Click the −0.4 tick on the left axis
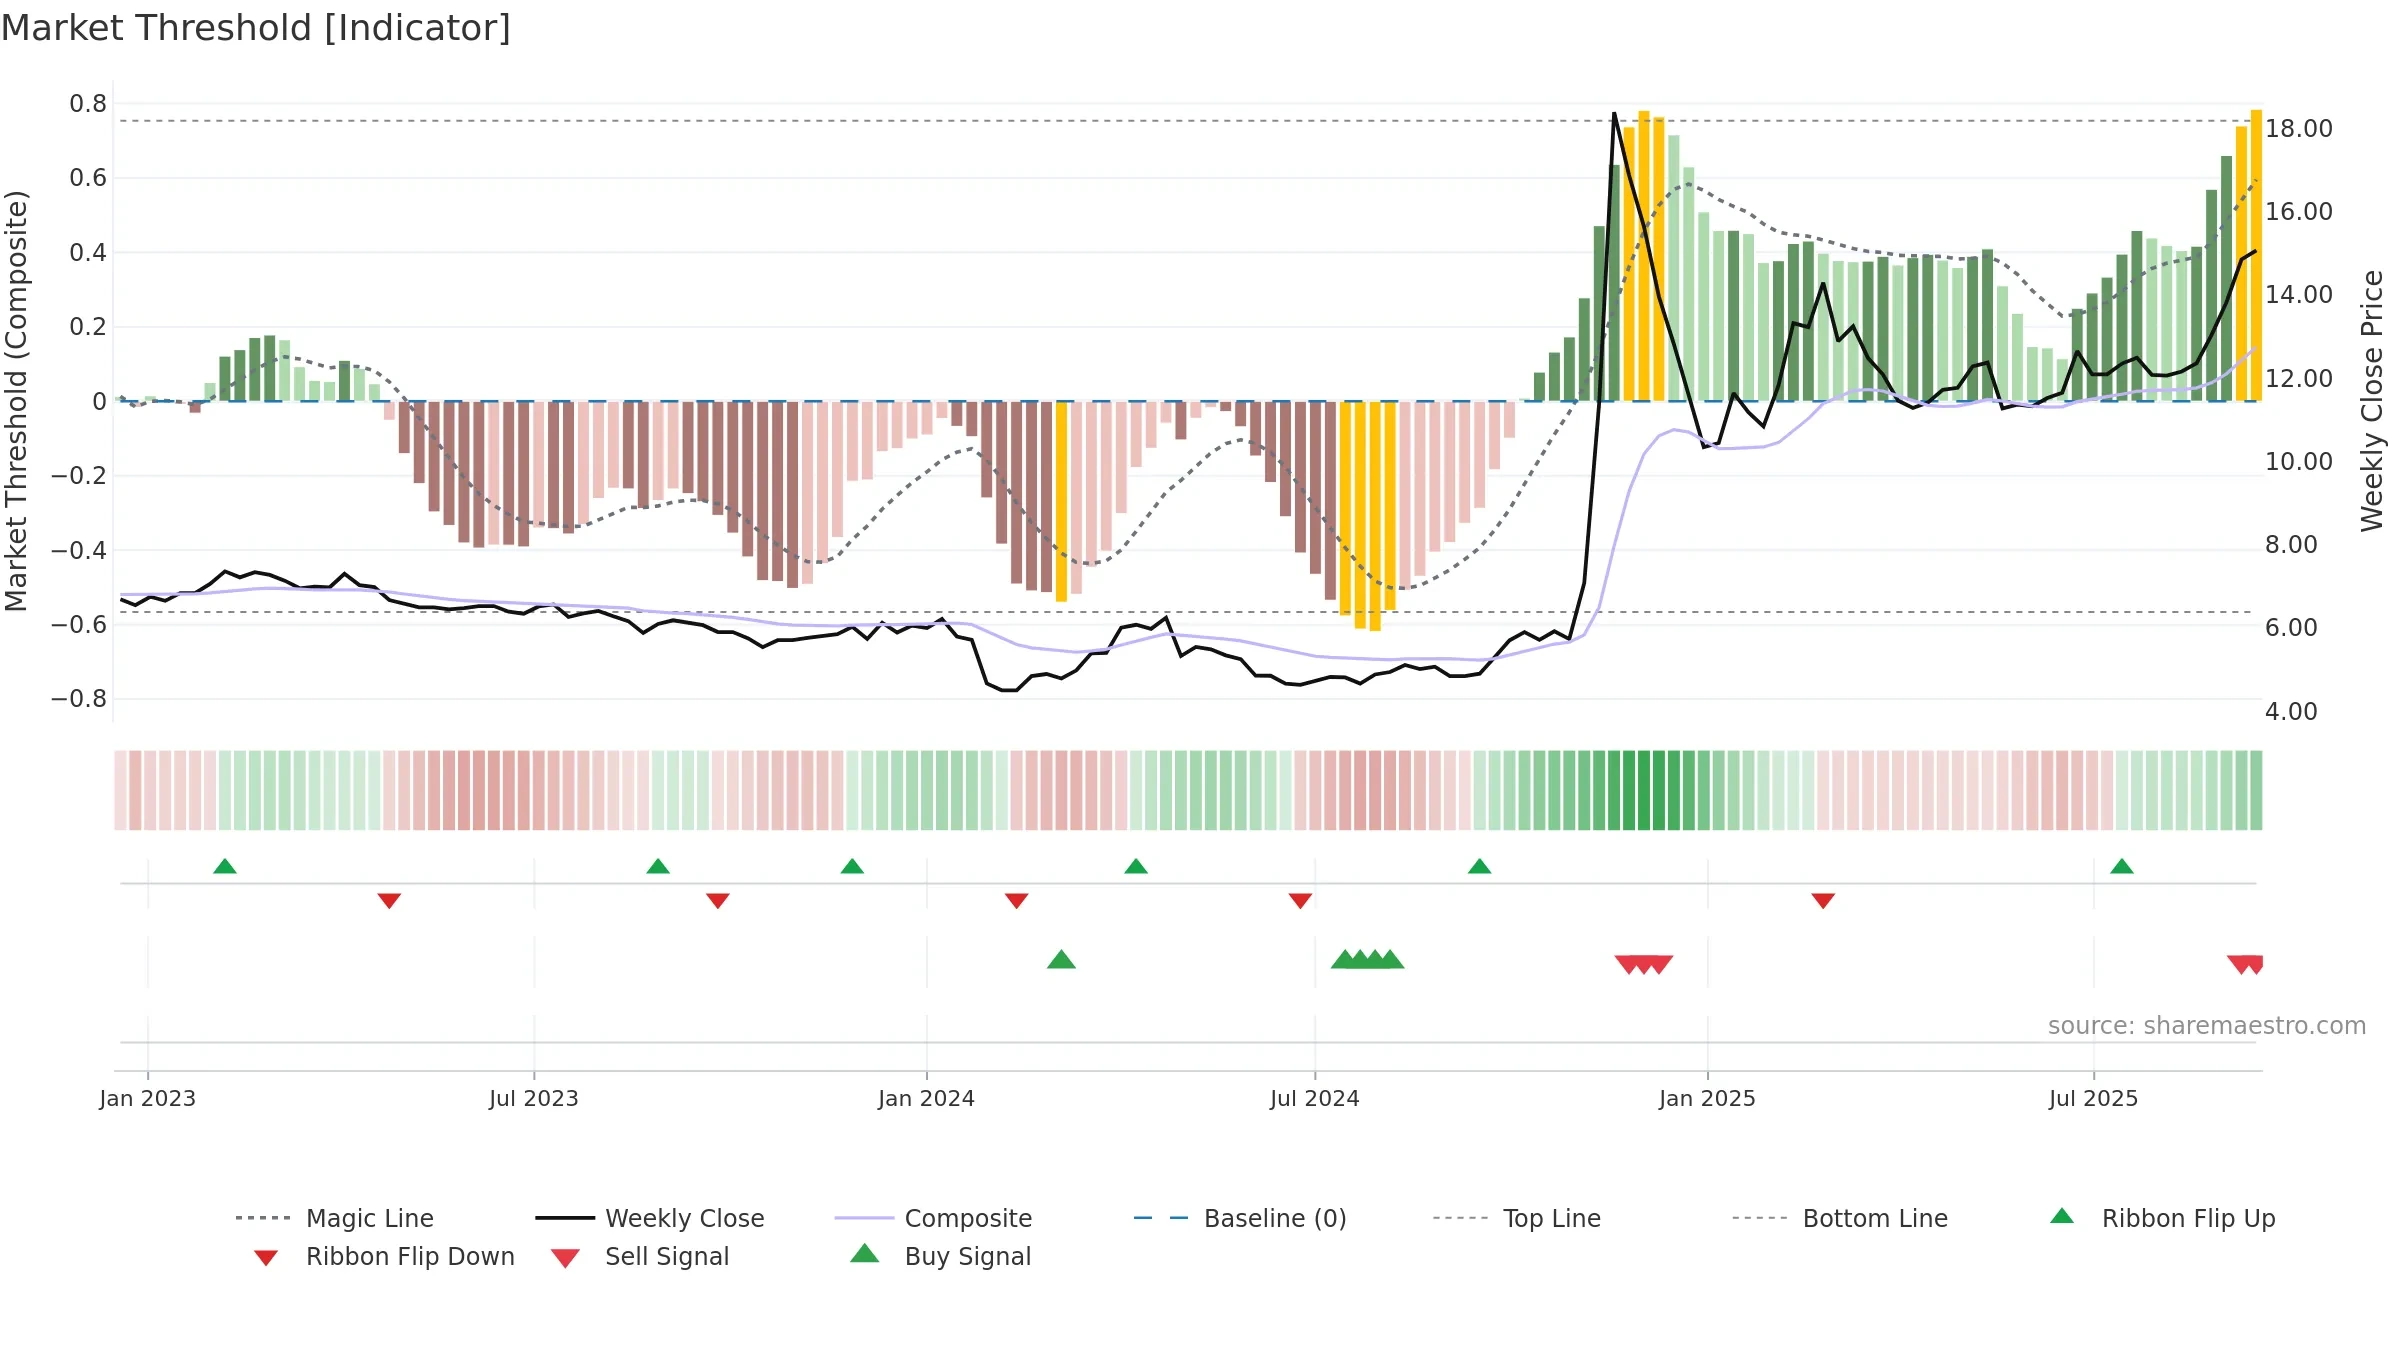The height and width of the screenshot is (1350, 2400). point(79,550)
